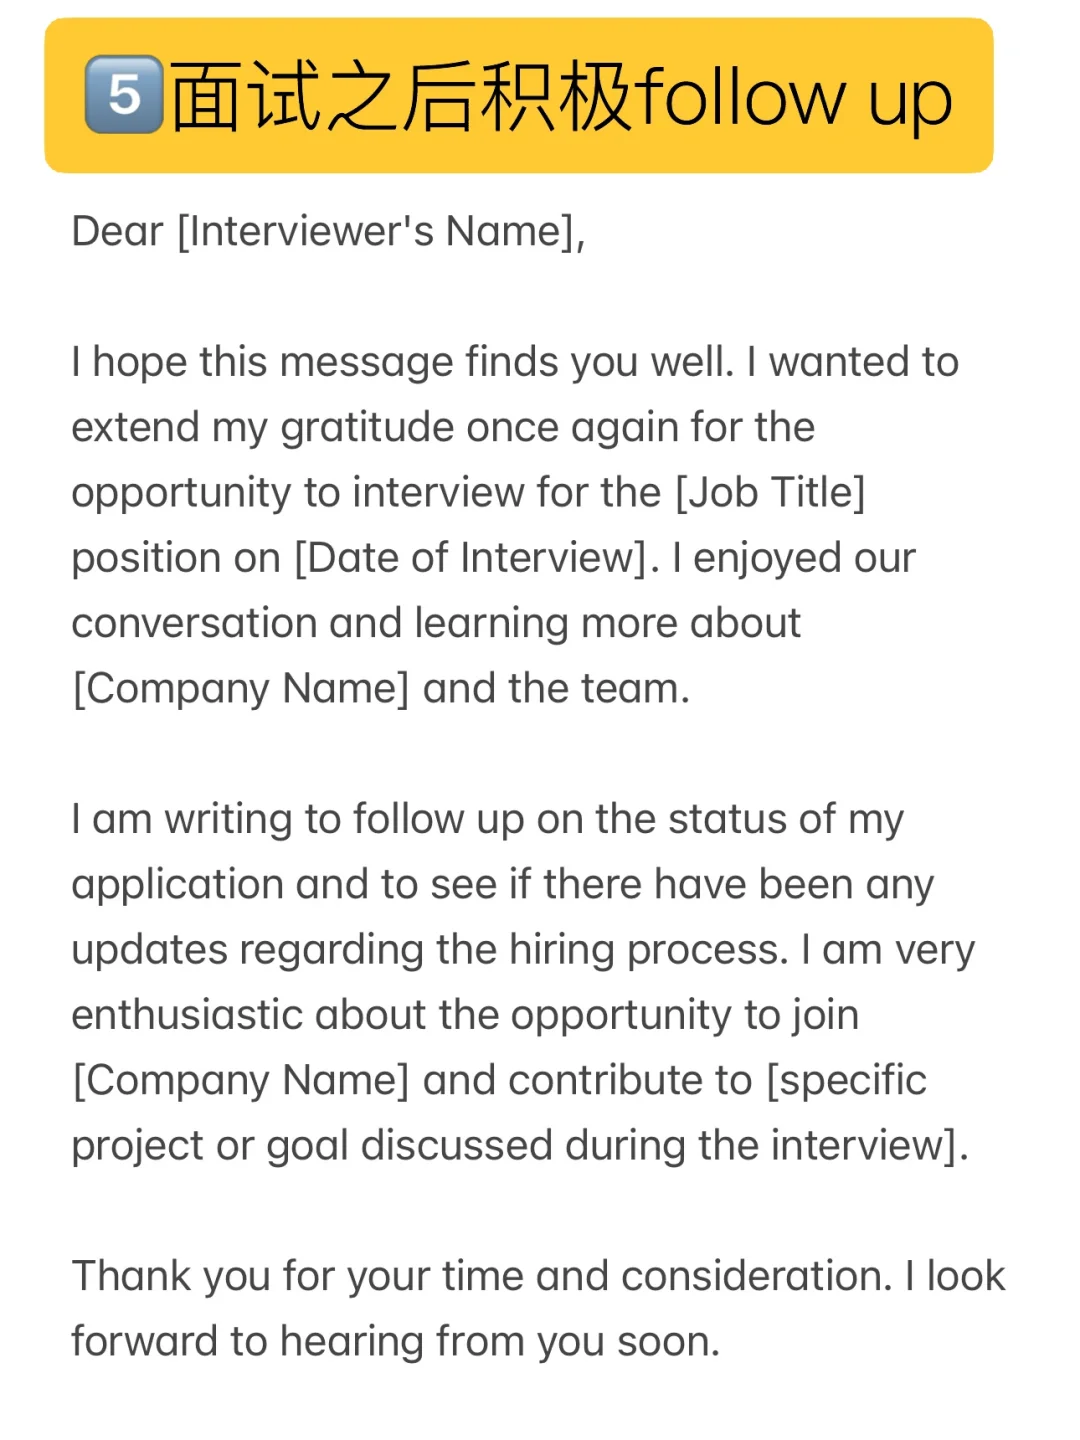Click 'enthusiastic about the opportunity to join' line
The image size is (1080, 1440).
(465, 1015)
